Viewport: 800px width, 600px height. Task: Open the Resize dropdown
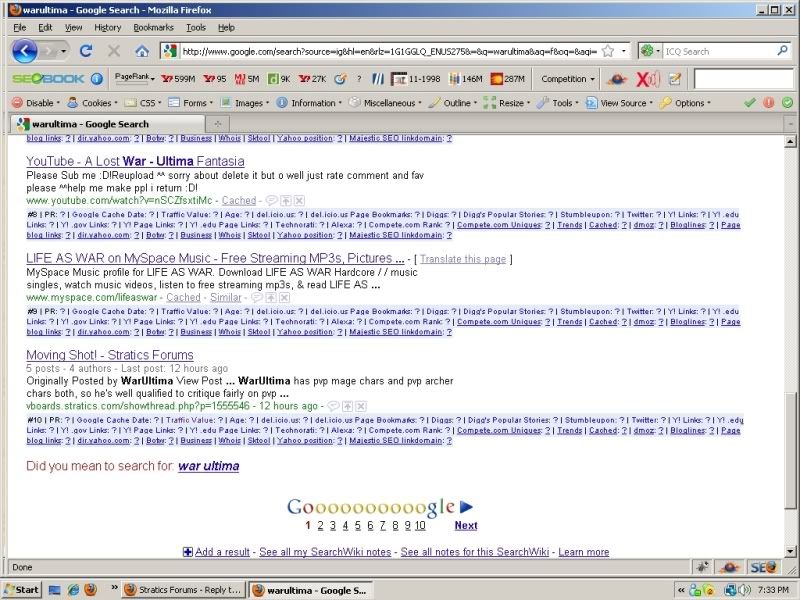tap(507, 103)
